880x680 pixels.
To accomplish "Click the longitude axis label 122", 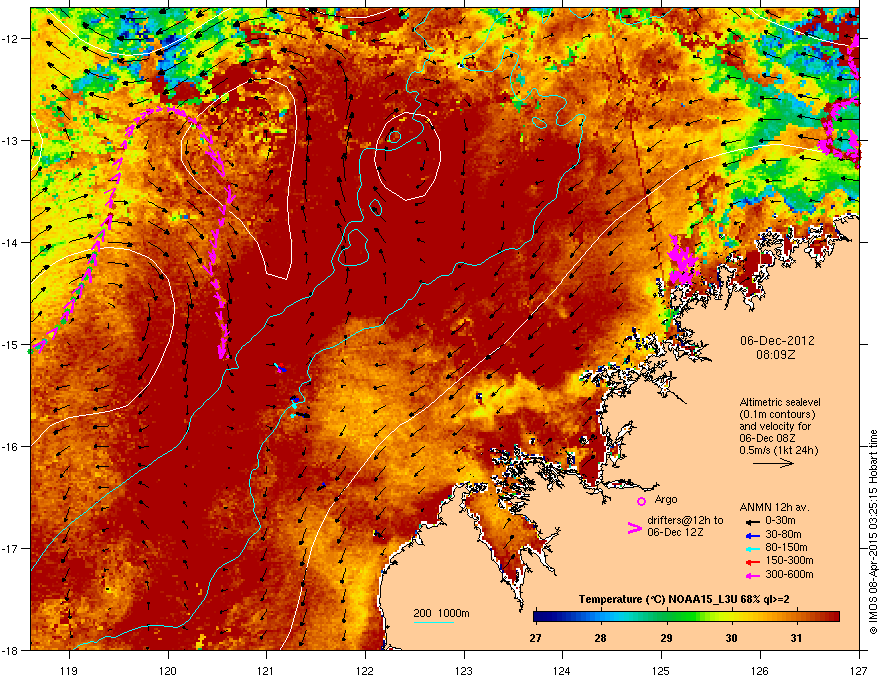I will point(365,671).
